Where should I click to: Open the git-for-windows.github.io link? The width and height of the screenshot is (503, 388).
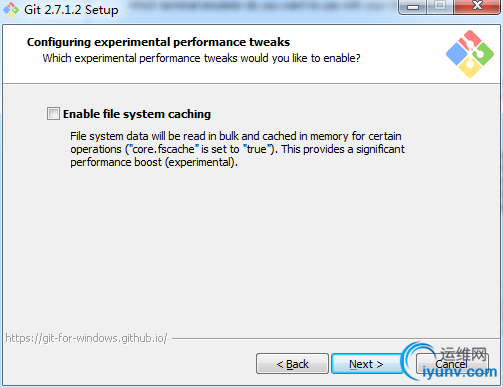(x=86, y=338)
